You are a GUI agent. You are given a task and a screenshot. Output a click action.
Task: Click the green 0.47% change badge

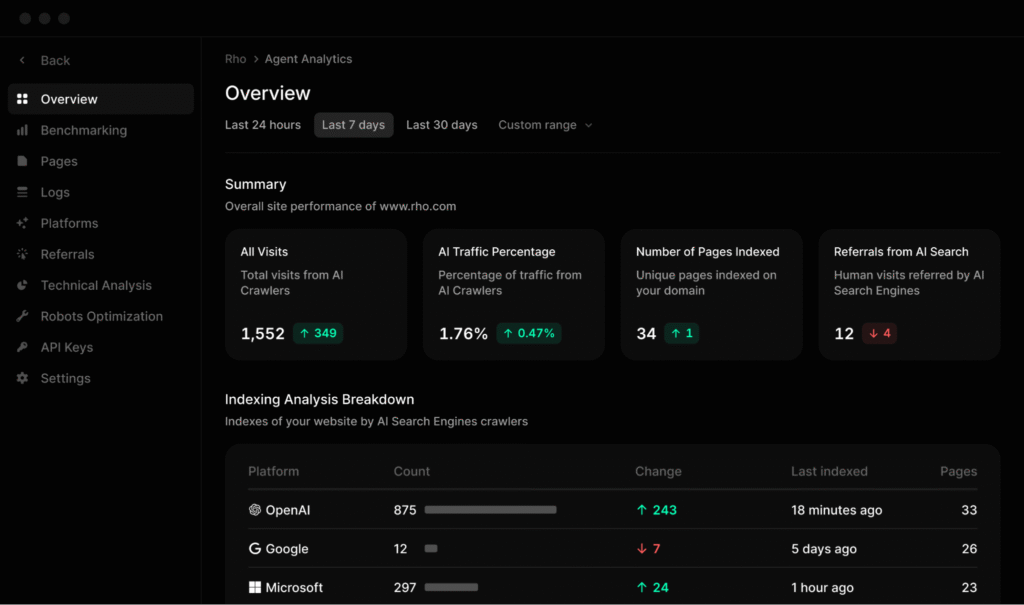click(x=529, y=333)
